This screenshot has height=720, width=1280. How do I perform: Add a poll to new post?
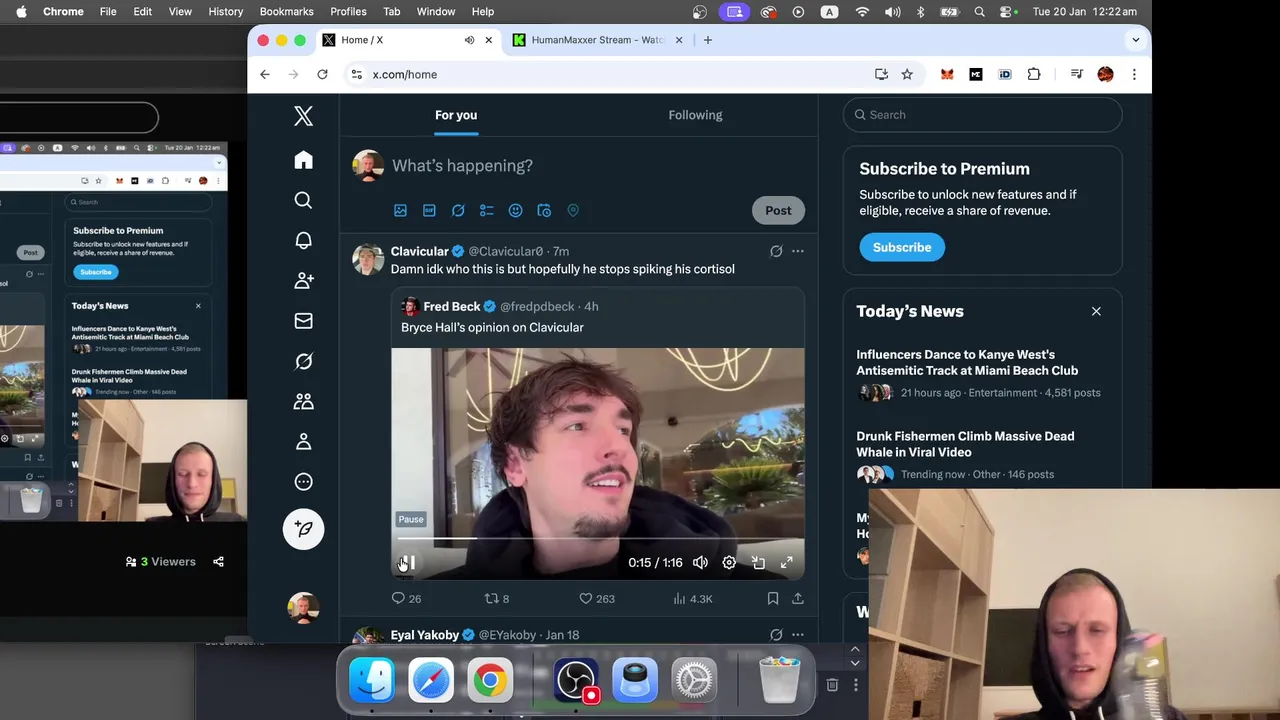486,210
